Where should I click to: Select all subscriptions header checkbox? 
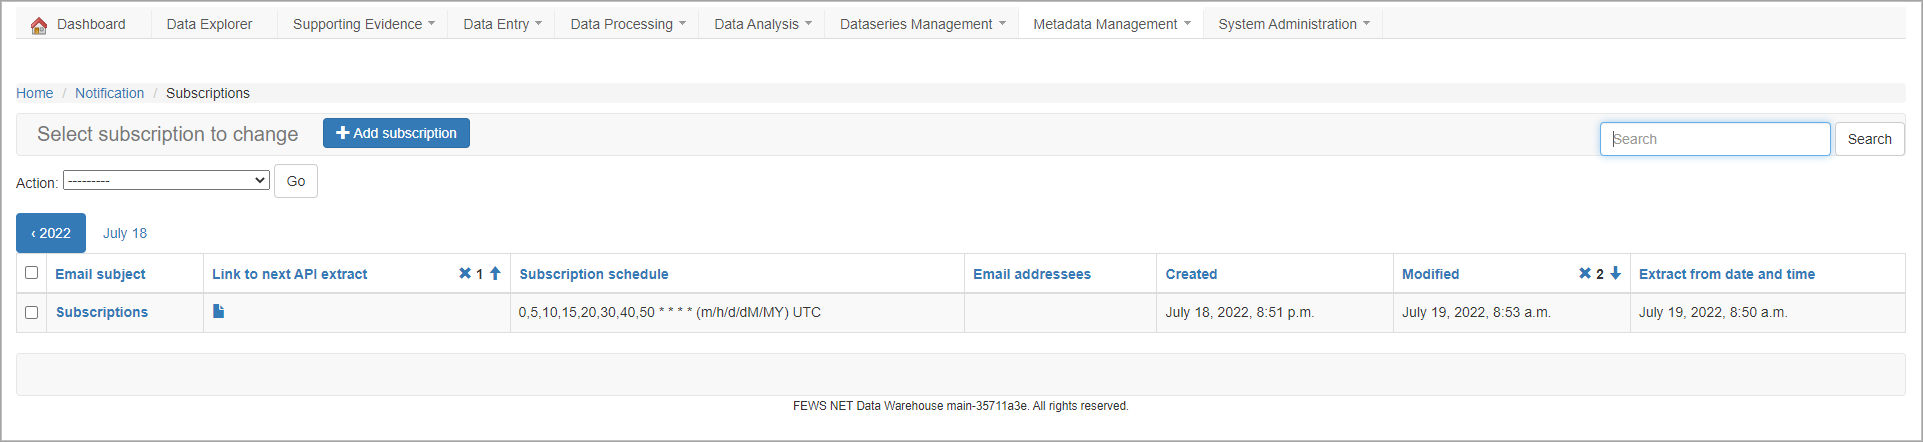(x=32, y=272)
